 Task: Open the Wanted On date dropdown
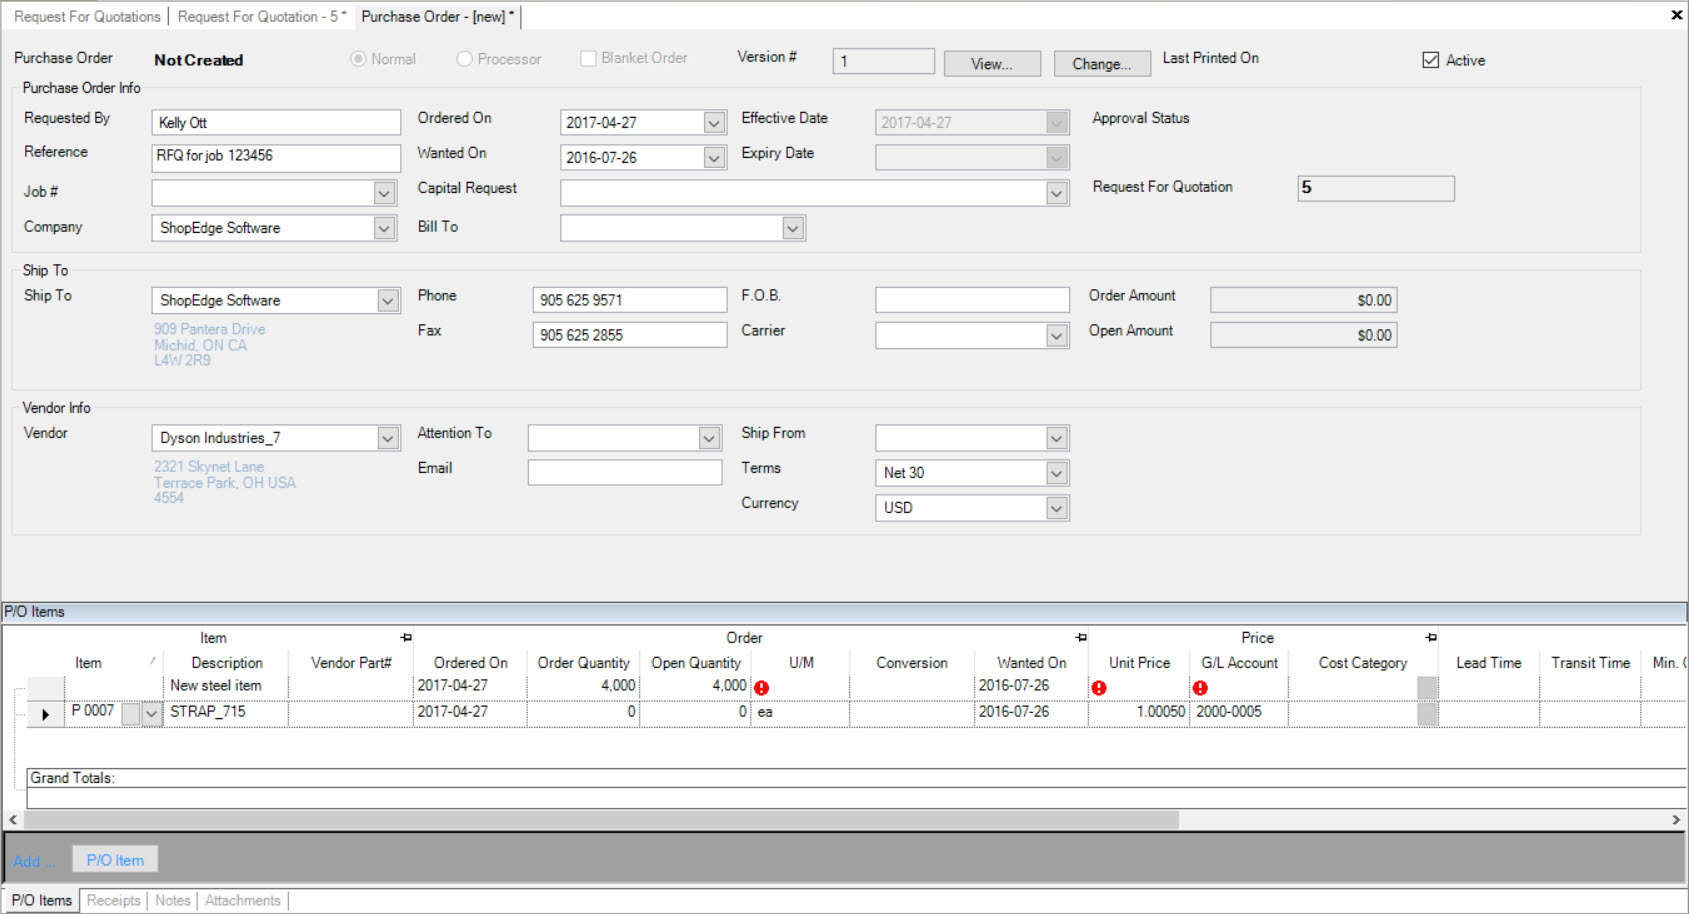[714, 157]
